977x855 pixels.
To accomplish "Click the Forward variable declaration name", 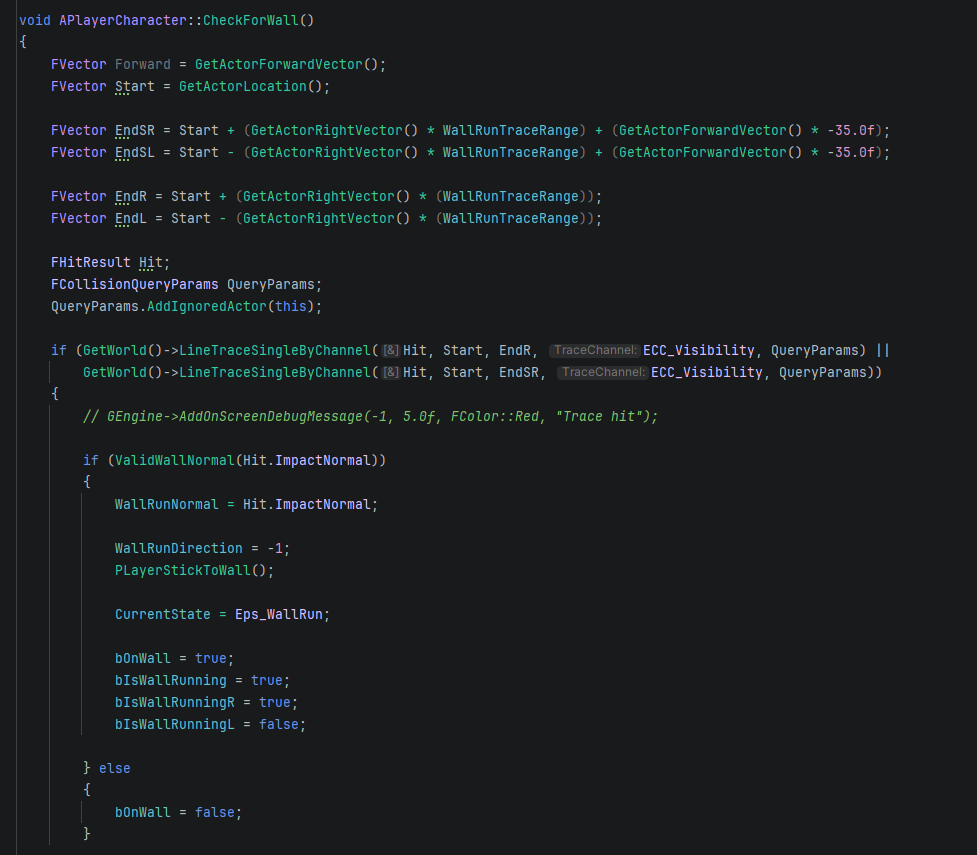I will 143,64.
